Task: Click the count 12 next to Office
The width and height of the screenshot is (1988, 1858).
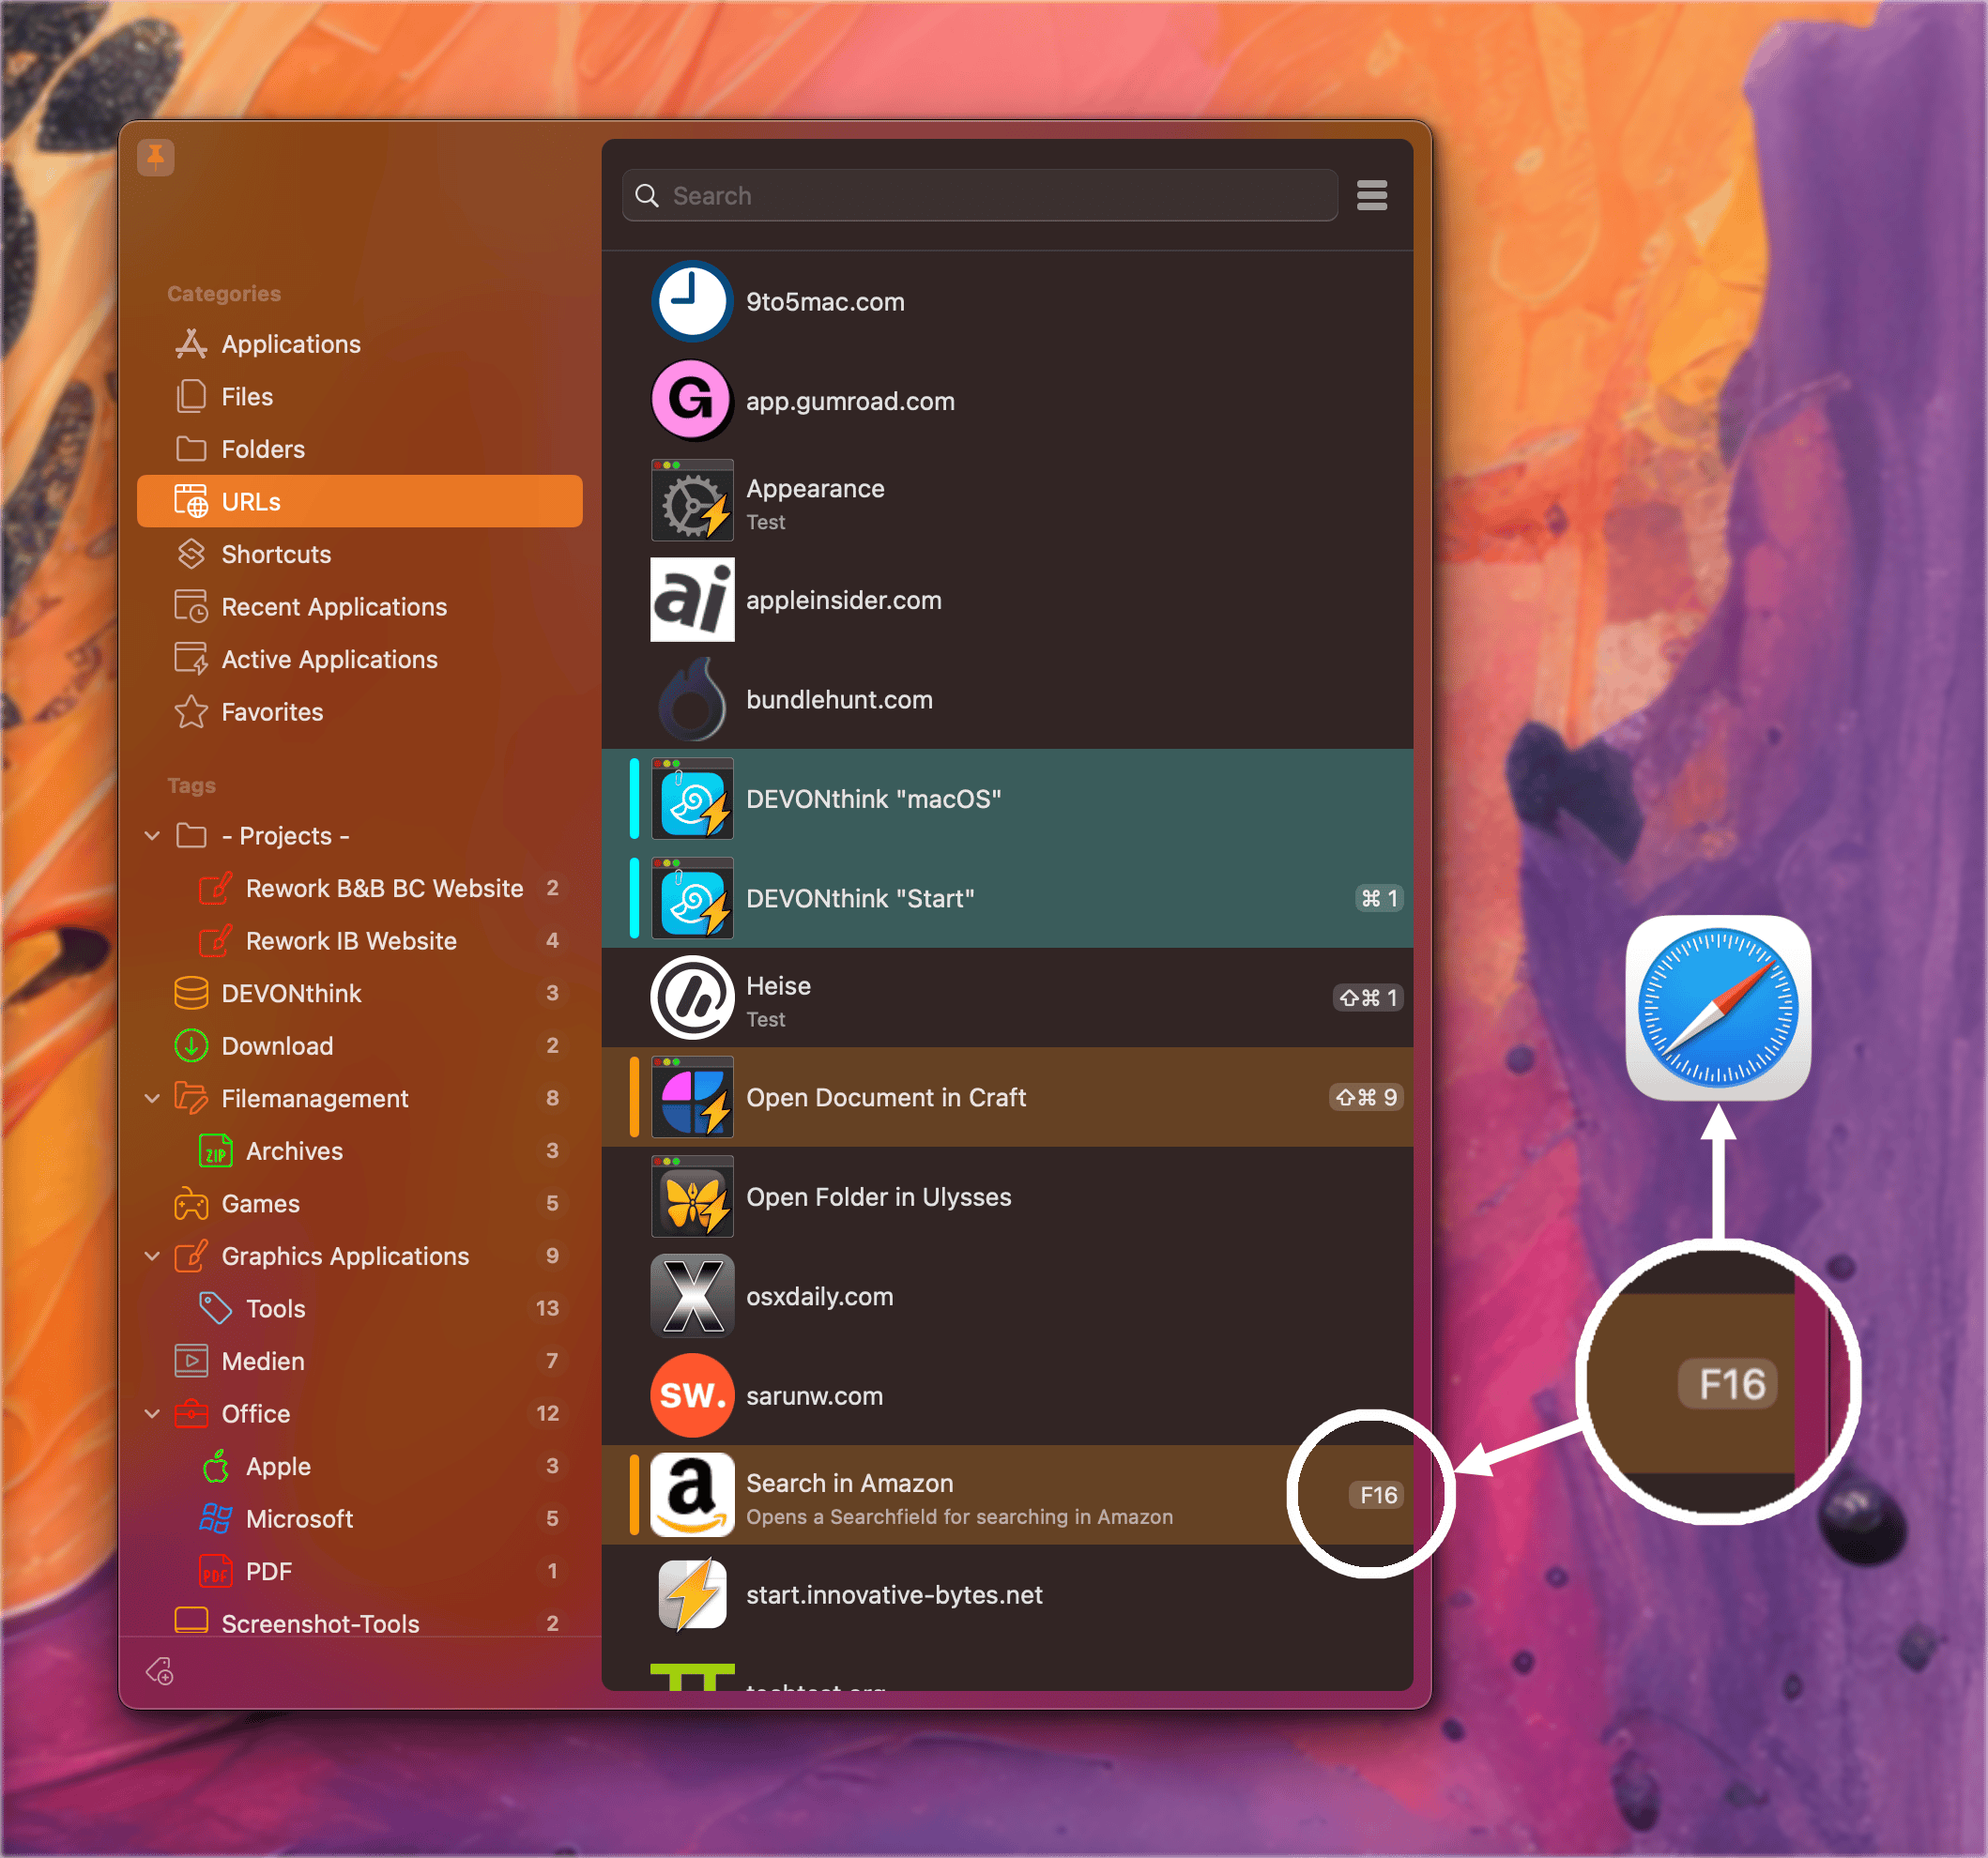Action: (x=547, y=1413)
